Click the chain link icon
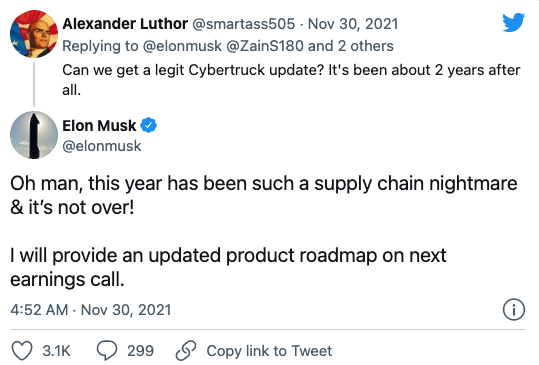 click(x=186, y=351)
